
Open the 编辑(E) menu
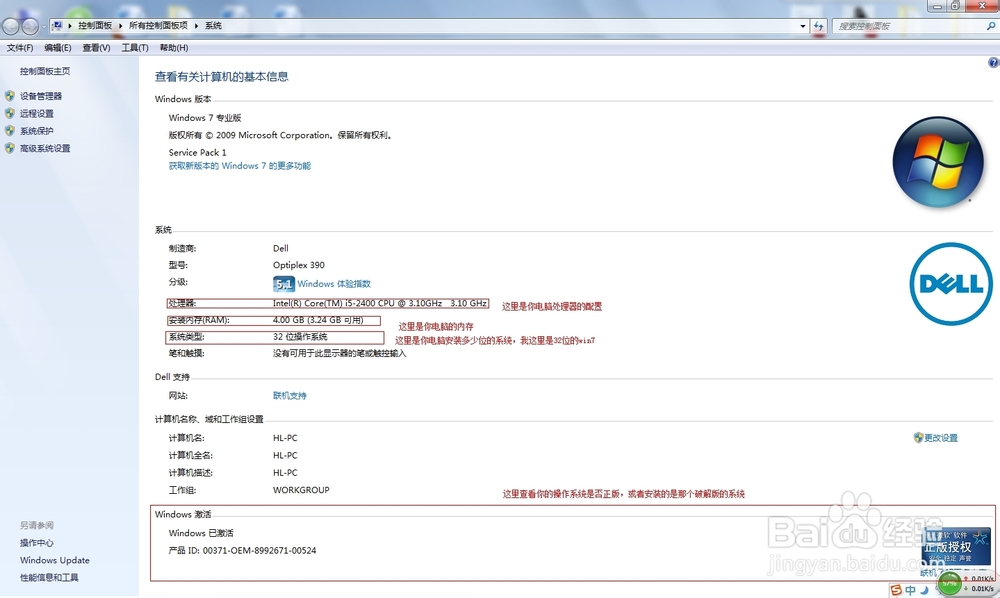pos(57,48)
